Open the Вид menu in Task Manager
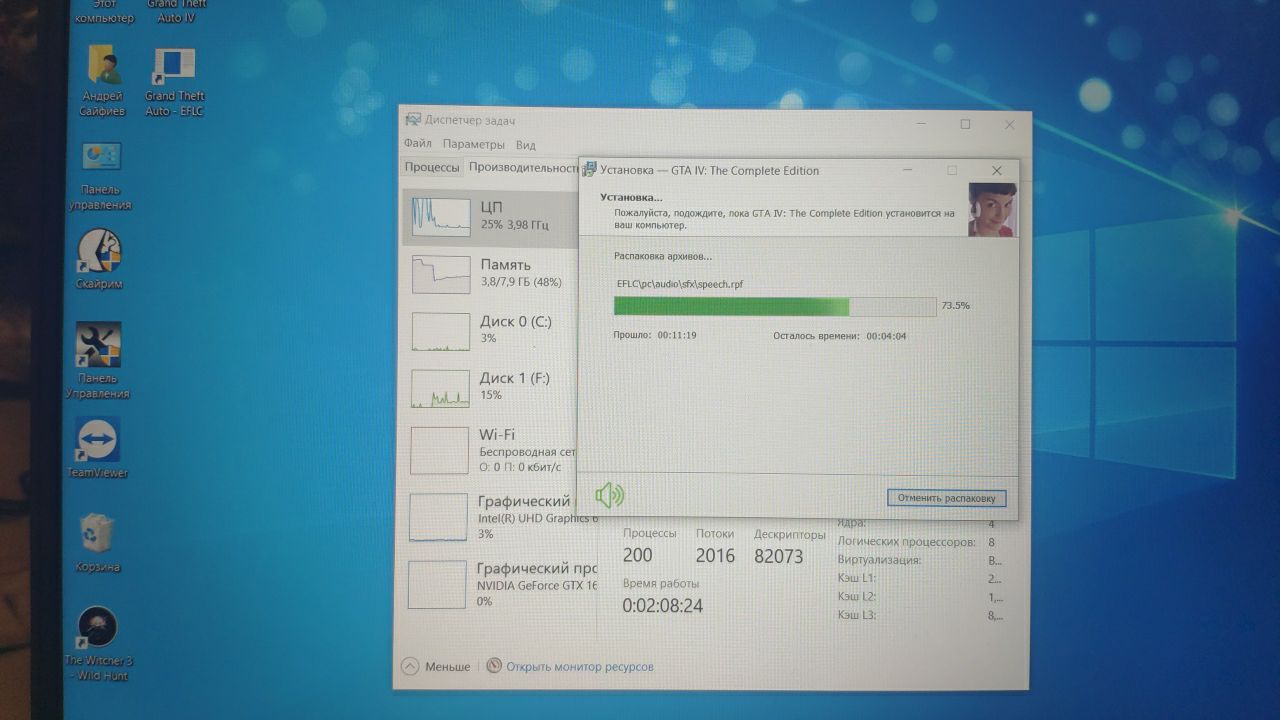The height and width of the screenshot is (720, 1280). tap(526, 144)
